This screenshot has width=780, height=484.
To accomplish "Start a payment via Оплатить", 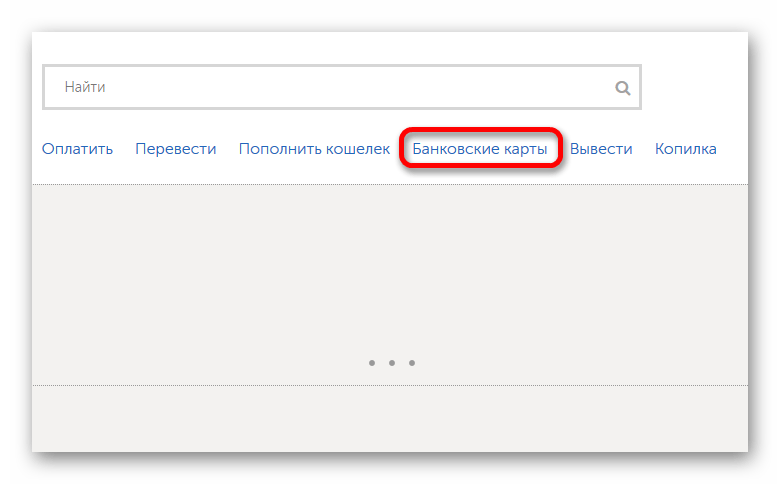I will [x=77, y=149].
